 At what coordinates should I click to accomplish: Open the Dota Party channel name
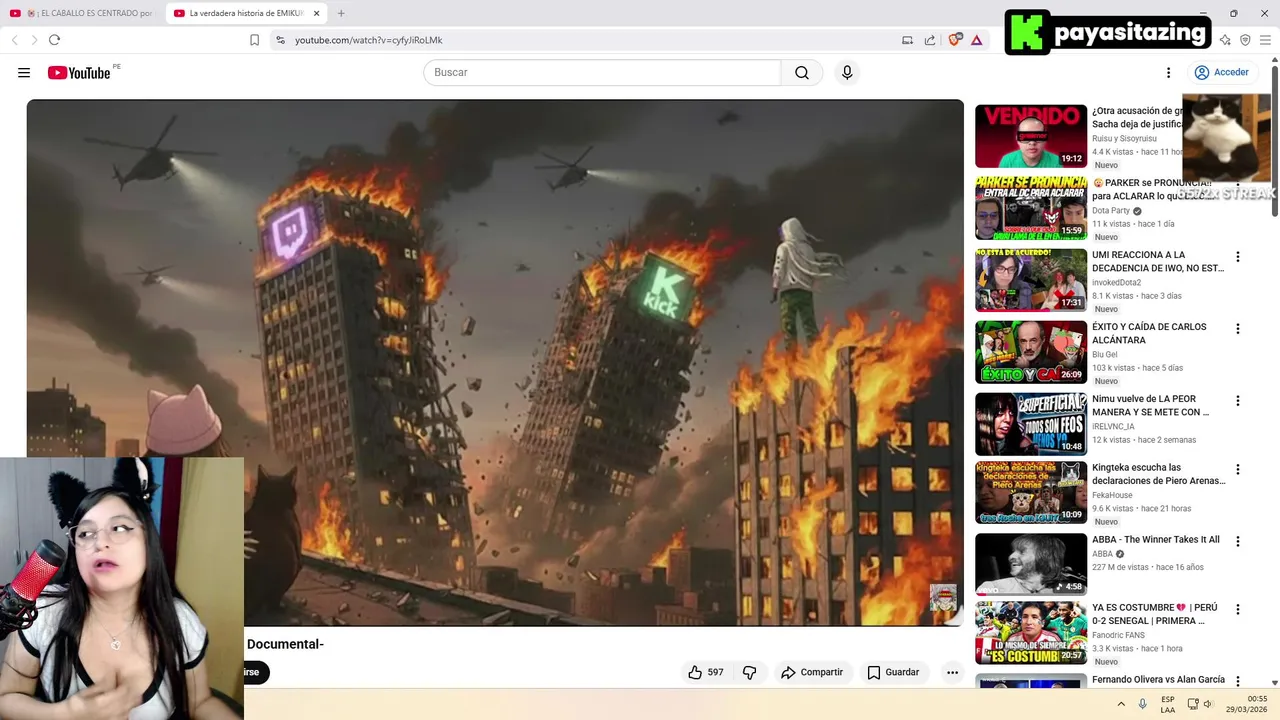(x=1111, y=211)
